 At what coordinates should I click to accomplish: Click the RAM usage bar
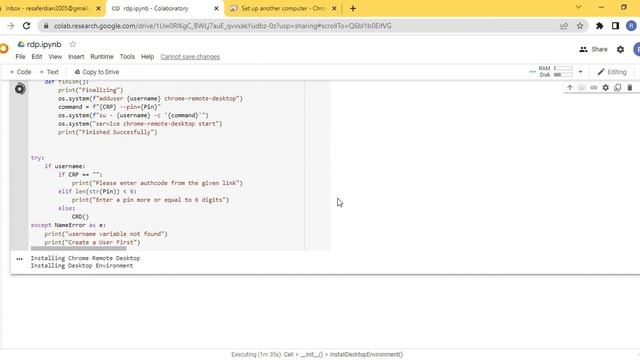[x=563, y=68]
